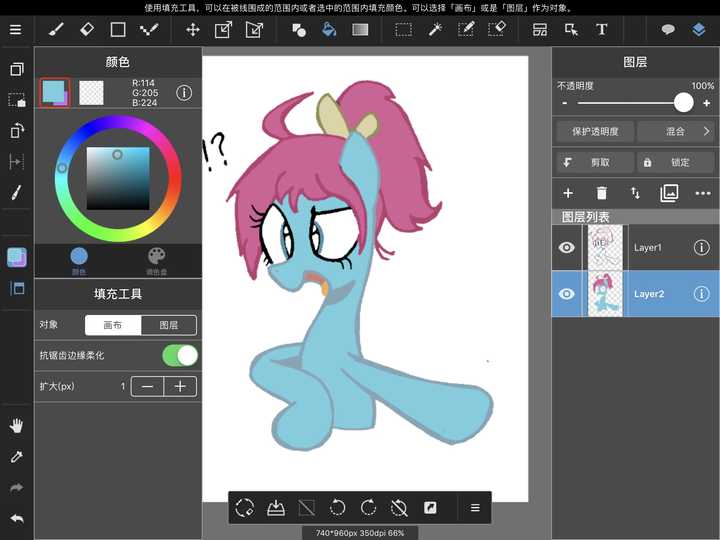The image size is (720, 540).
Task: Rotate canvas right in bottom bar
Action: tap(368, 508)
